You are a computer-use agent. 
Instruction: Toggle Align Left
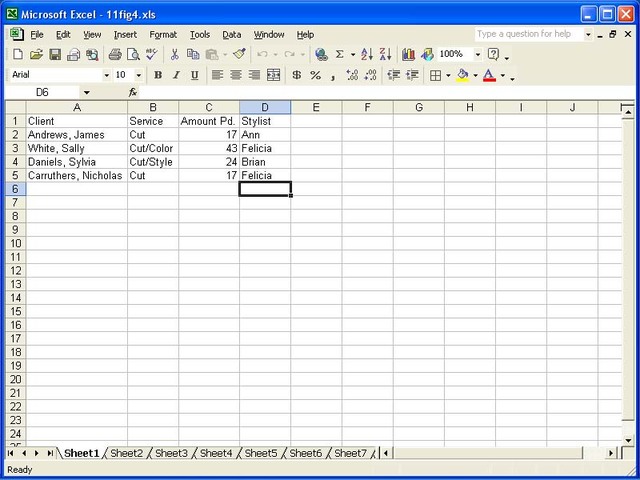(217, 75)
